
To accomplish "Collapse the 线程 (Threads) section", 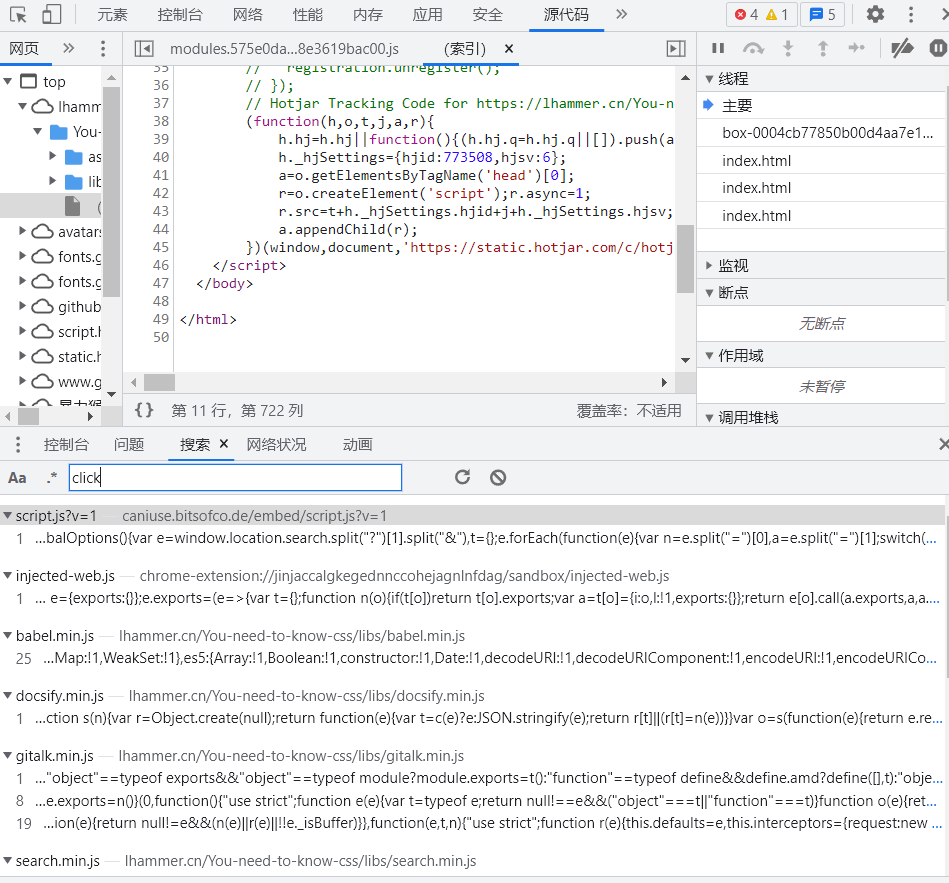I will tap(733, 79).
